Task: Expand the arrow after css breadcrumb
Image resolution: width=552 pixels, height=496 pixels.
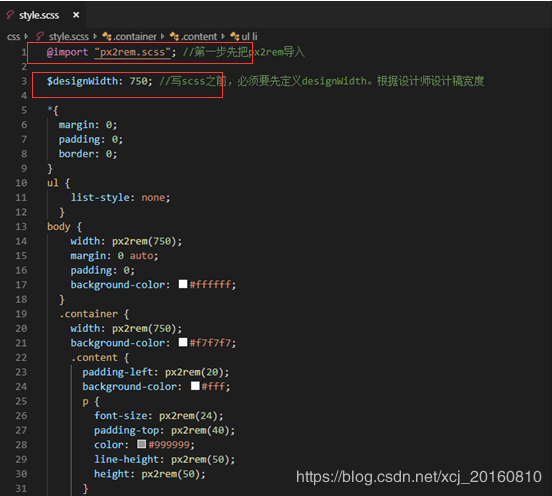Action: coord(26,36)
